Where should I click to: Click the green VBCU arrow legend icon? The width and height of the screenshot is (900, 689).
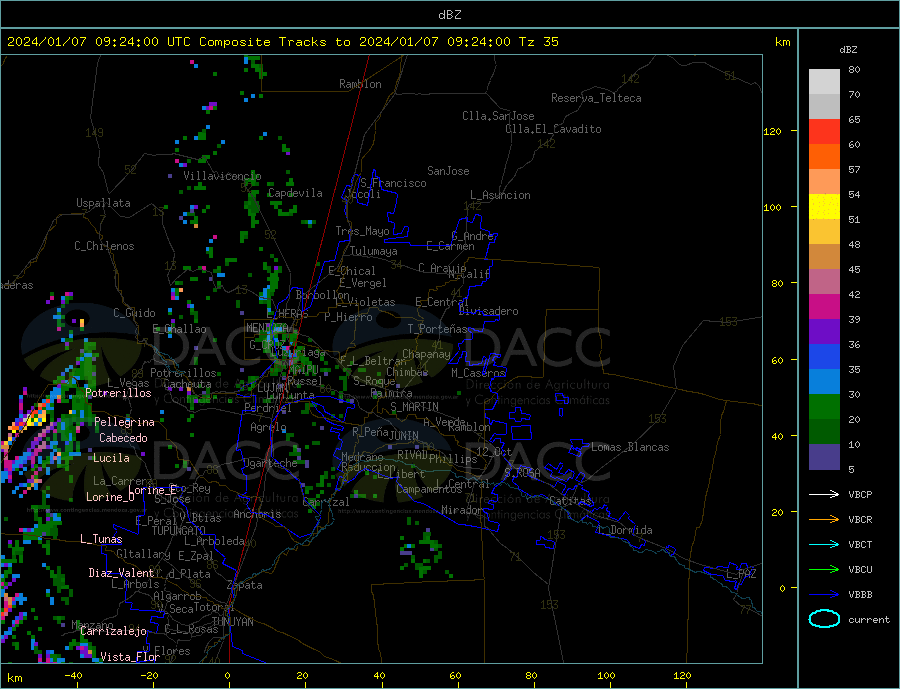(824, 570)
